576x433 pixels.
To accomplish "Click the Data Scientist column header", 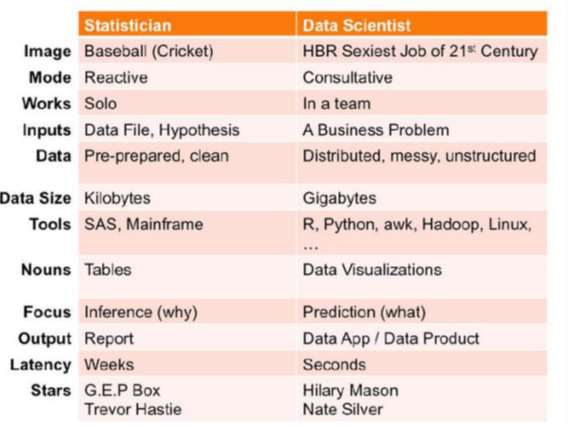I will pyautogui.click(x=422, y=24).
